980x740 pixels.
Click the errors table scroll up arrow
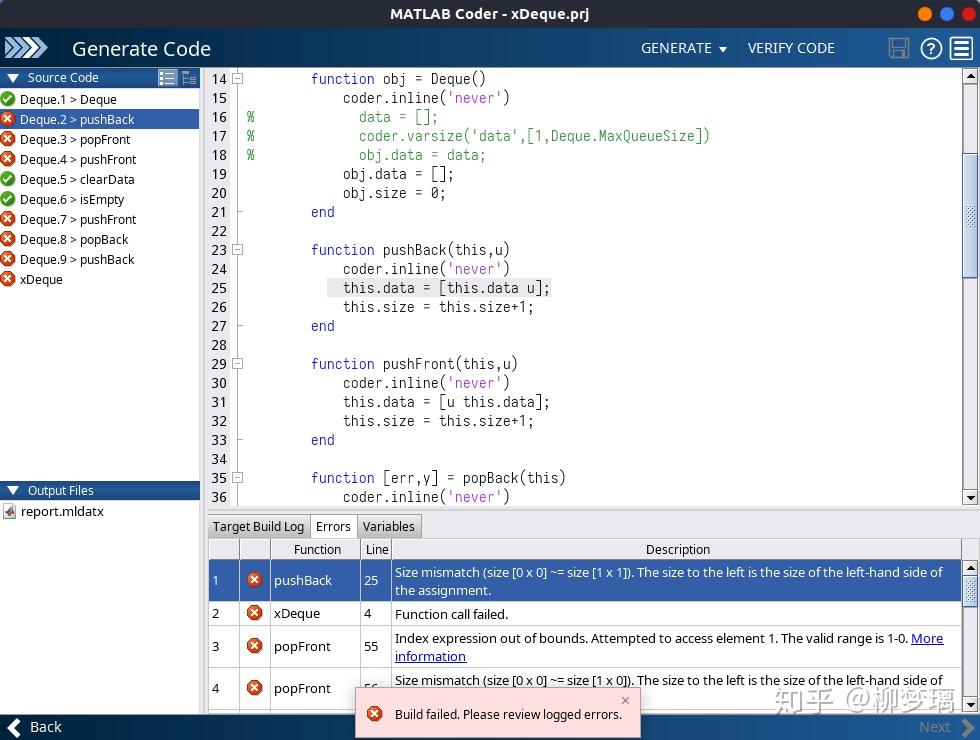pyautogui.click(x=970, y=568)
